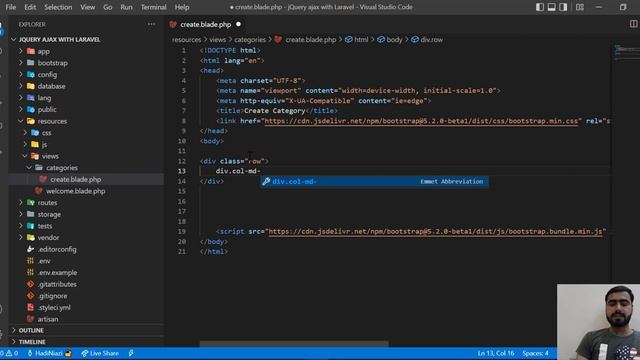
Task: Expand the lang folder chevron
Action: pos(21,98)
